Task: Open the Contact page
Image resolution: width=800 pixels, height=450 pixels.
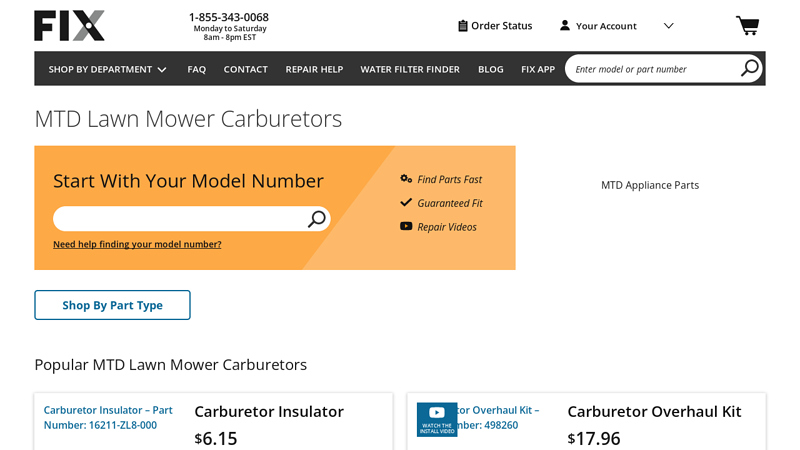Action: [245, 69]
